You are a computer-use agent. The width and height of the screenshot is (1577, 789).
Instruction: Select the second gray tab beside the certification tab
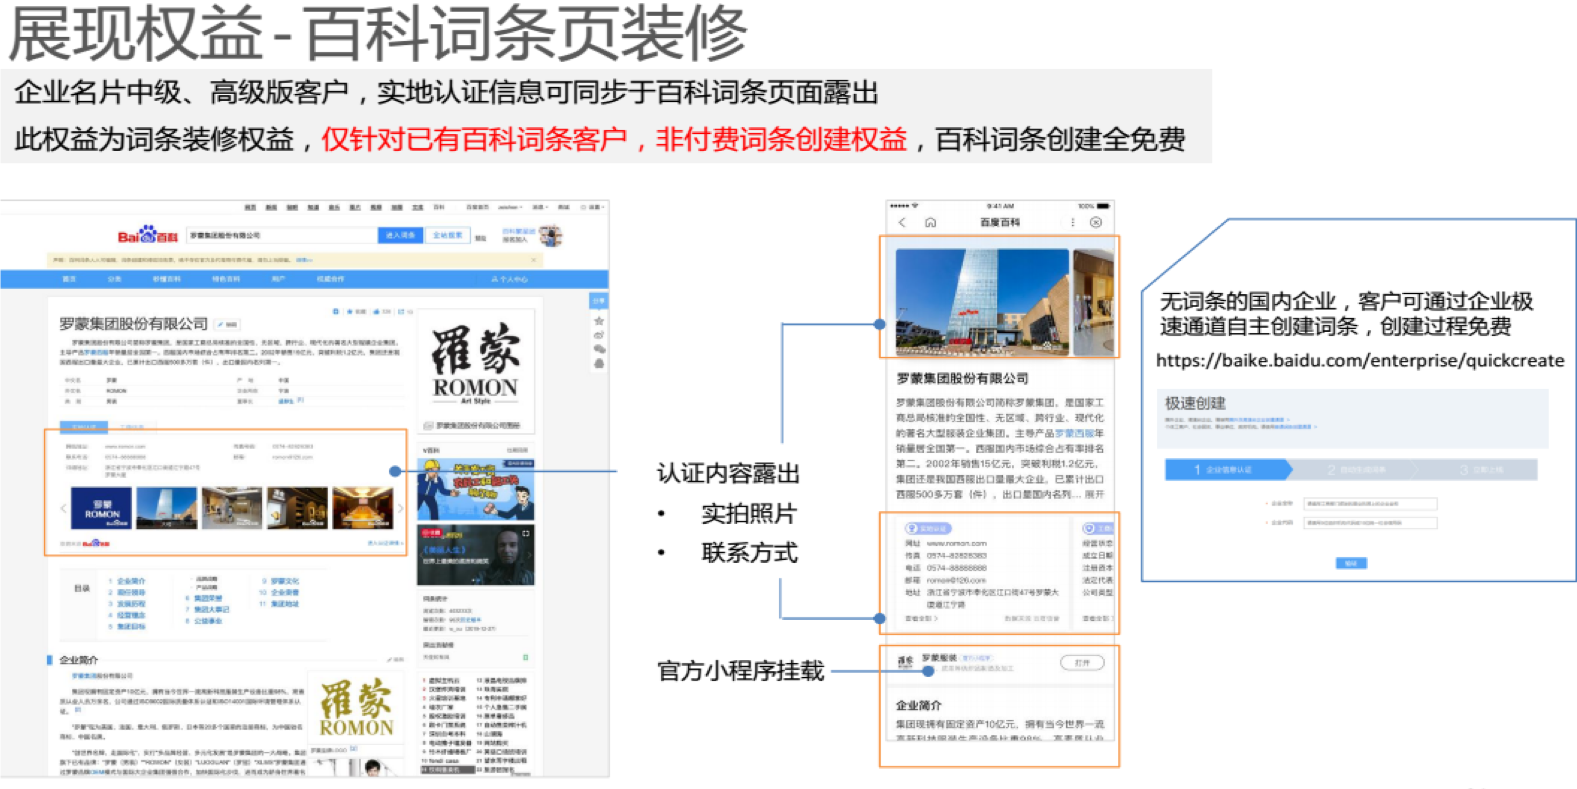[131, 427]
